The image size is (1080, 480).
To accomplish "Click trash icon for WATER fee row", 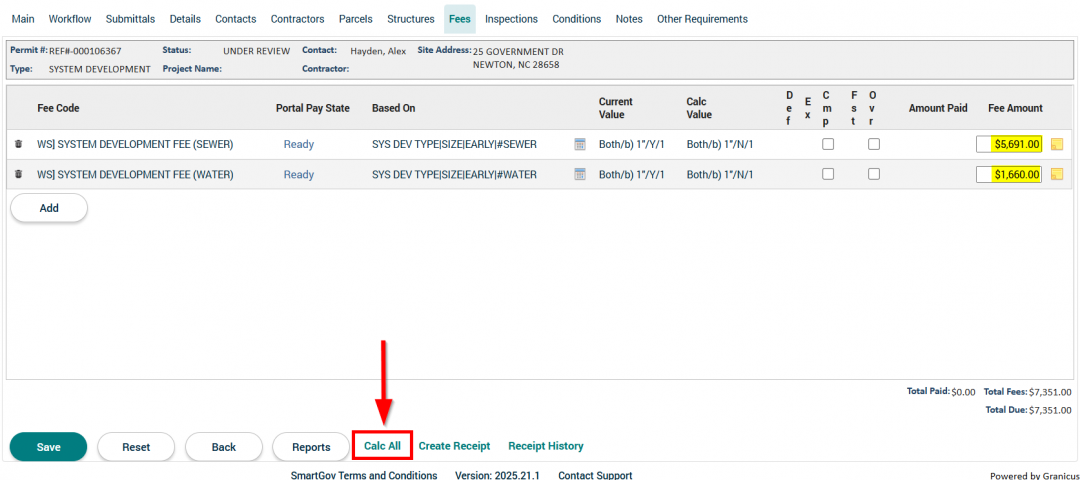I will [x=18, y=174].
